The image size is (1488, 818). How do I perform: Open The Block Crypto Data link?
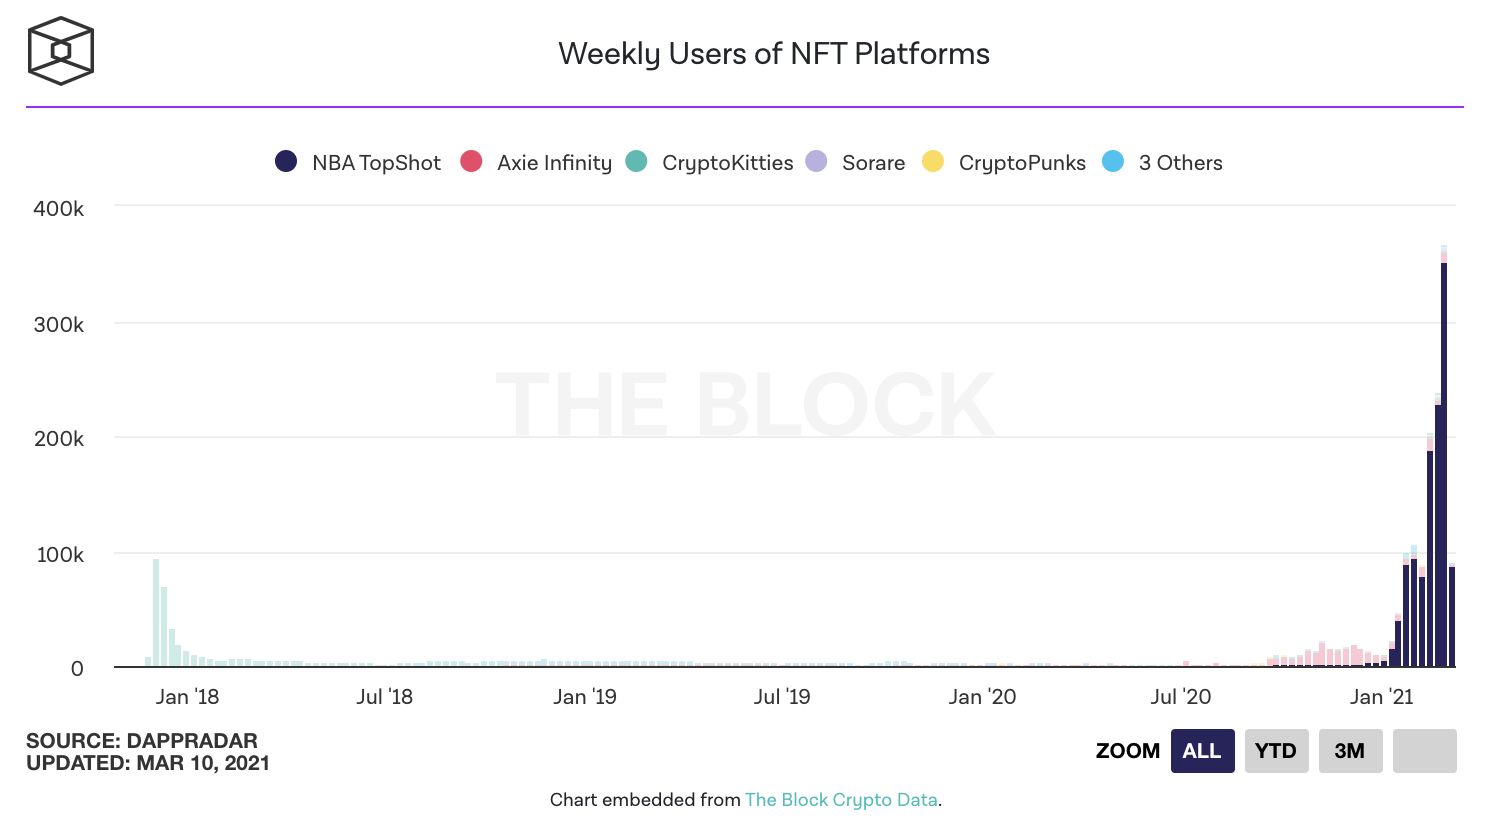point(841,800)
